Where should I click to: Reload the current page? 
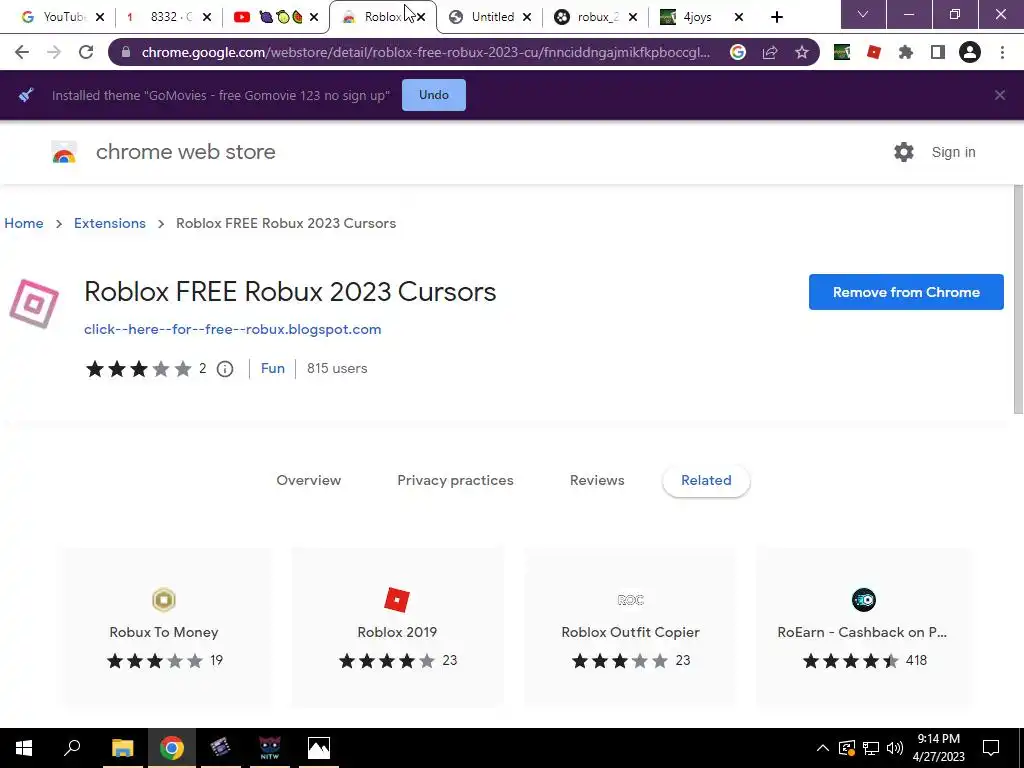86,52
